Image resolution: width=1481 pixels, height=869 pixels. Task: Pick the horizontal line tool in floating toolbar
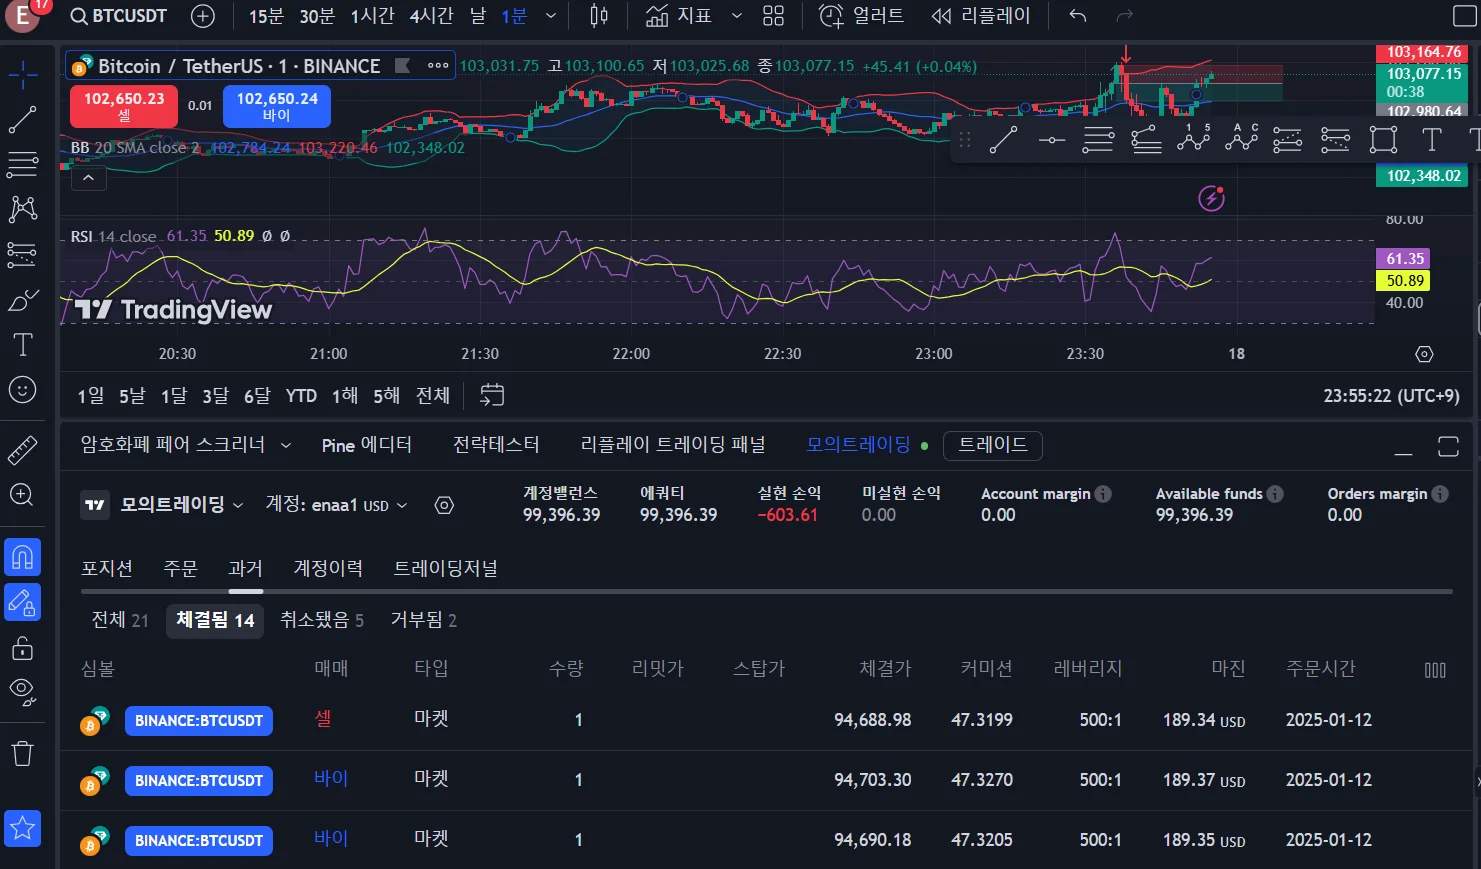coord(1051,140)
